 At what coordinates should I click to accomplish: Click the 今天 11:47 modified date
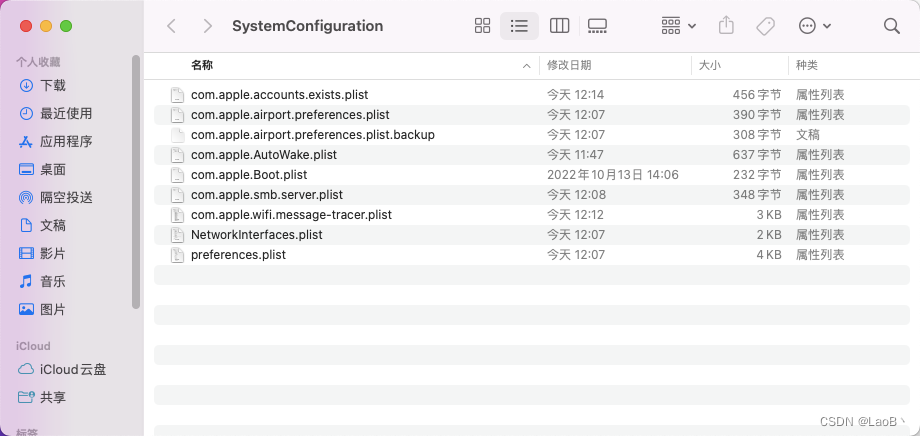[576, 154]
